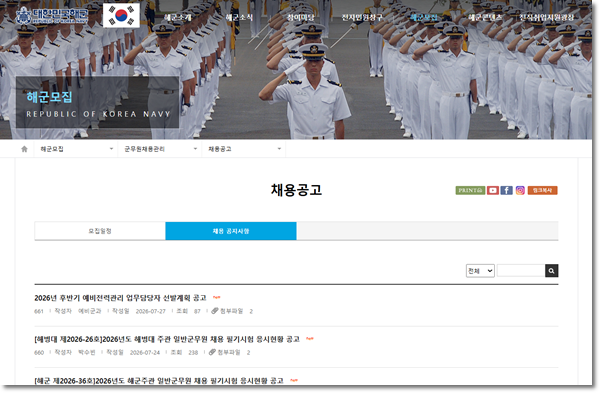Click the magnifier search button
600x393 pixels.
(x=551, y=271)
